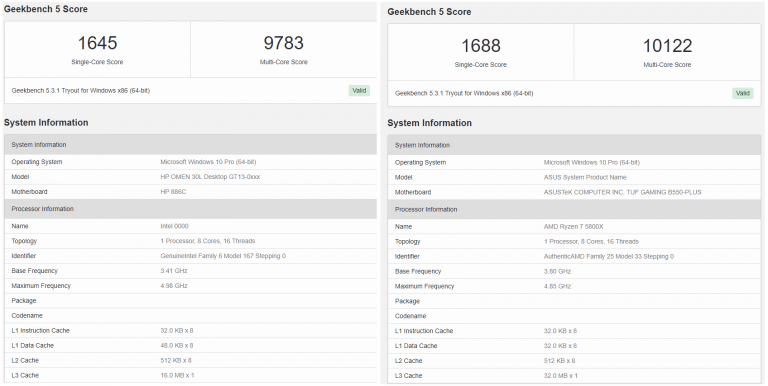Click the 4.98 GHz maximum frequency value
Screen dimensions: 768x386
tap(174, 286)
